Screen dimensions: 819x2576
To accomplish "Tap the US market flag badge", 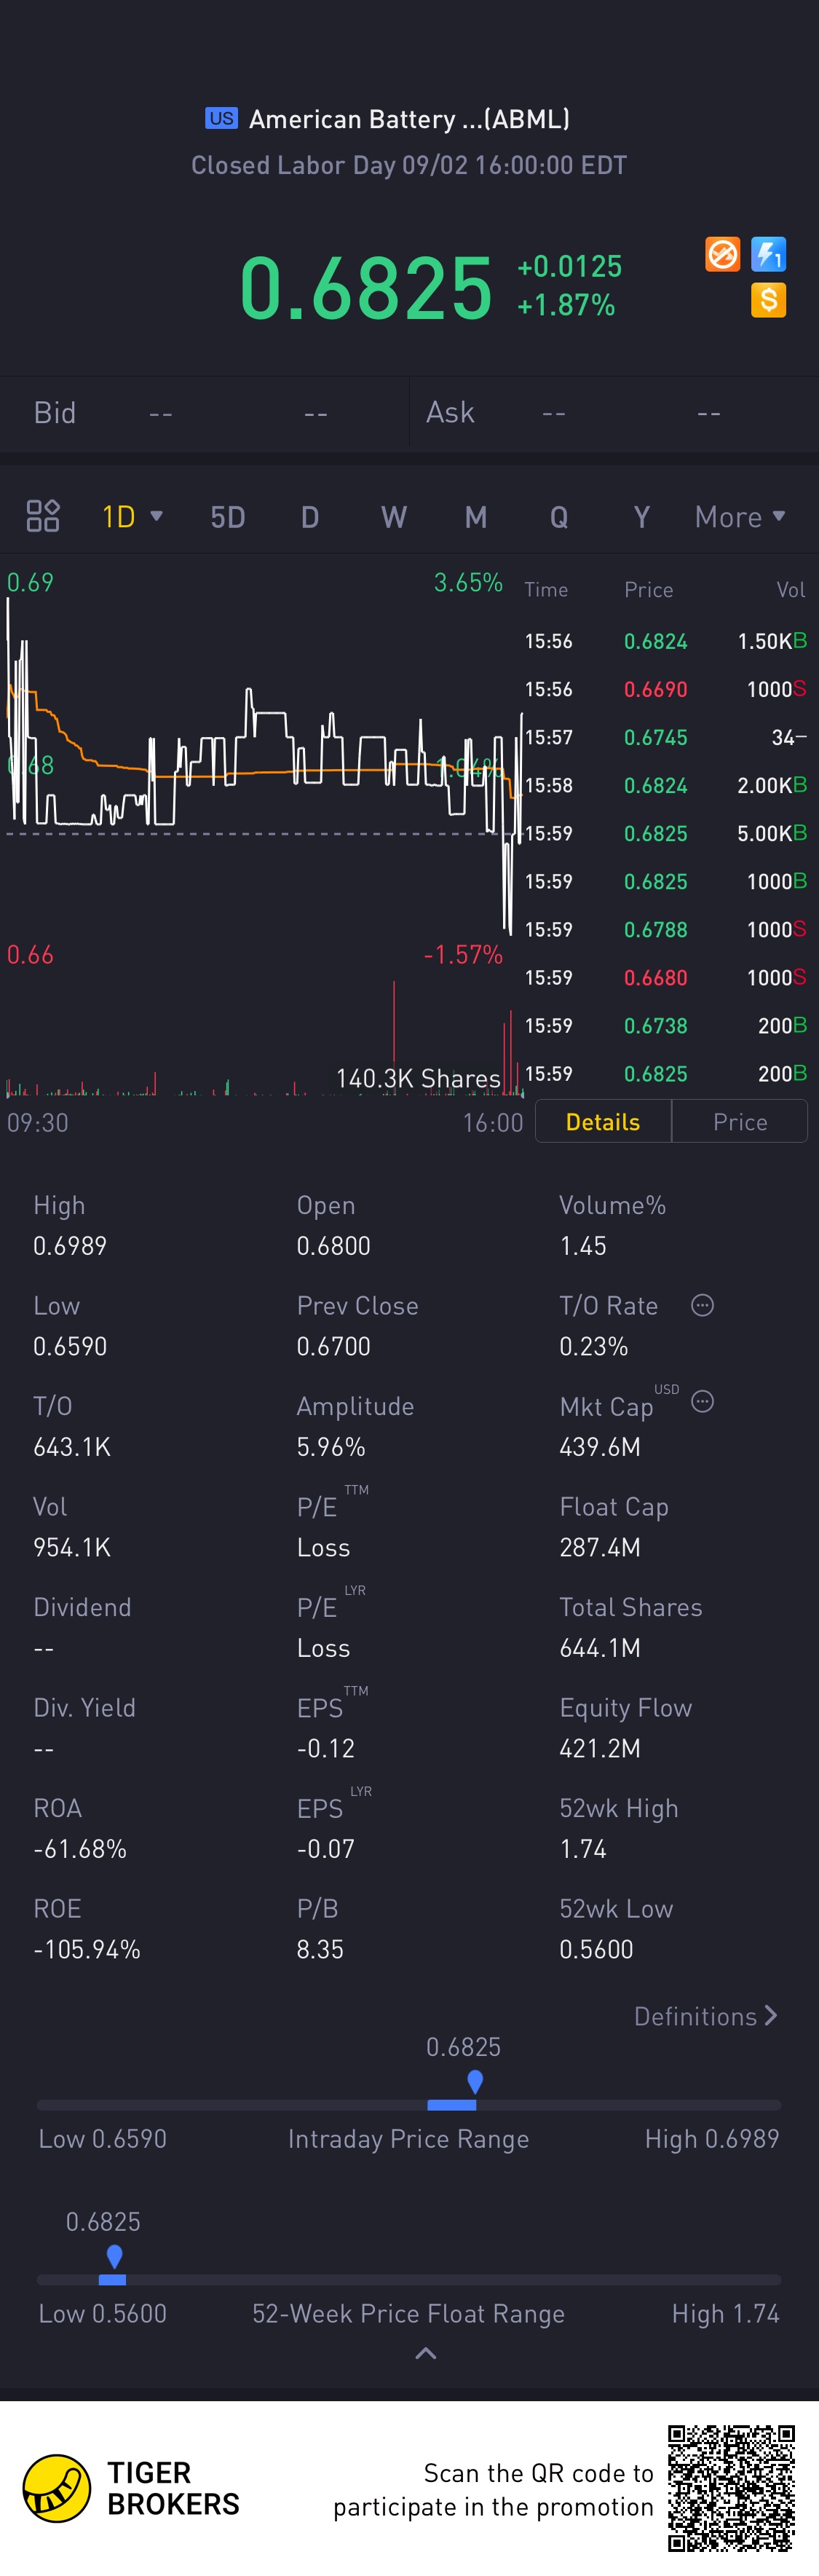I will tap(221, 118).
